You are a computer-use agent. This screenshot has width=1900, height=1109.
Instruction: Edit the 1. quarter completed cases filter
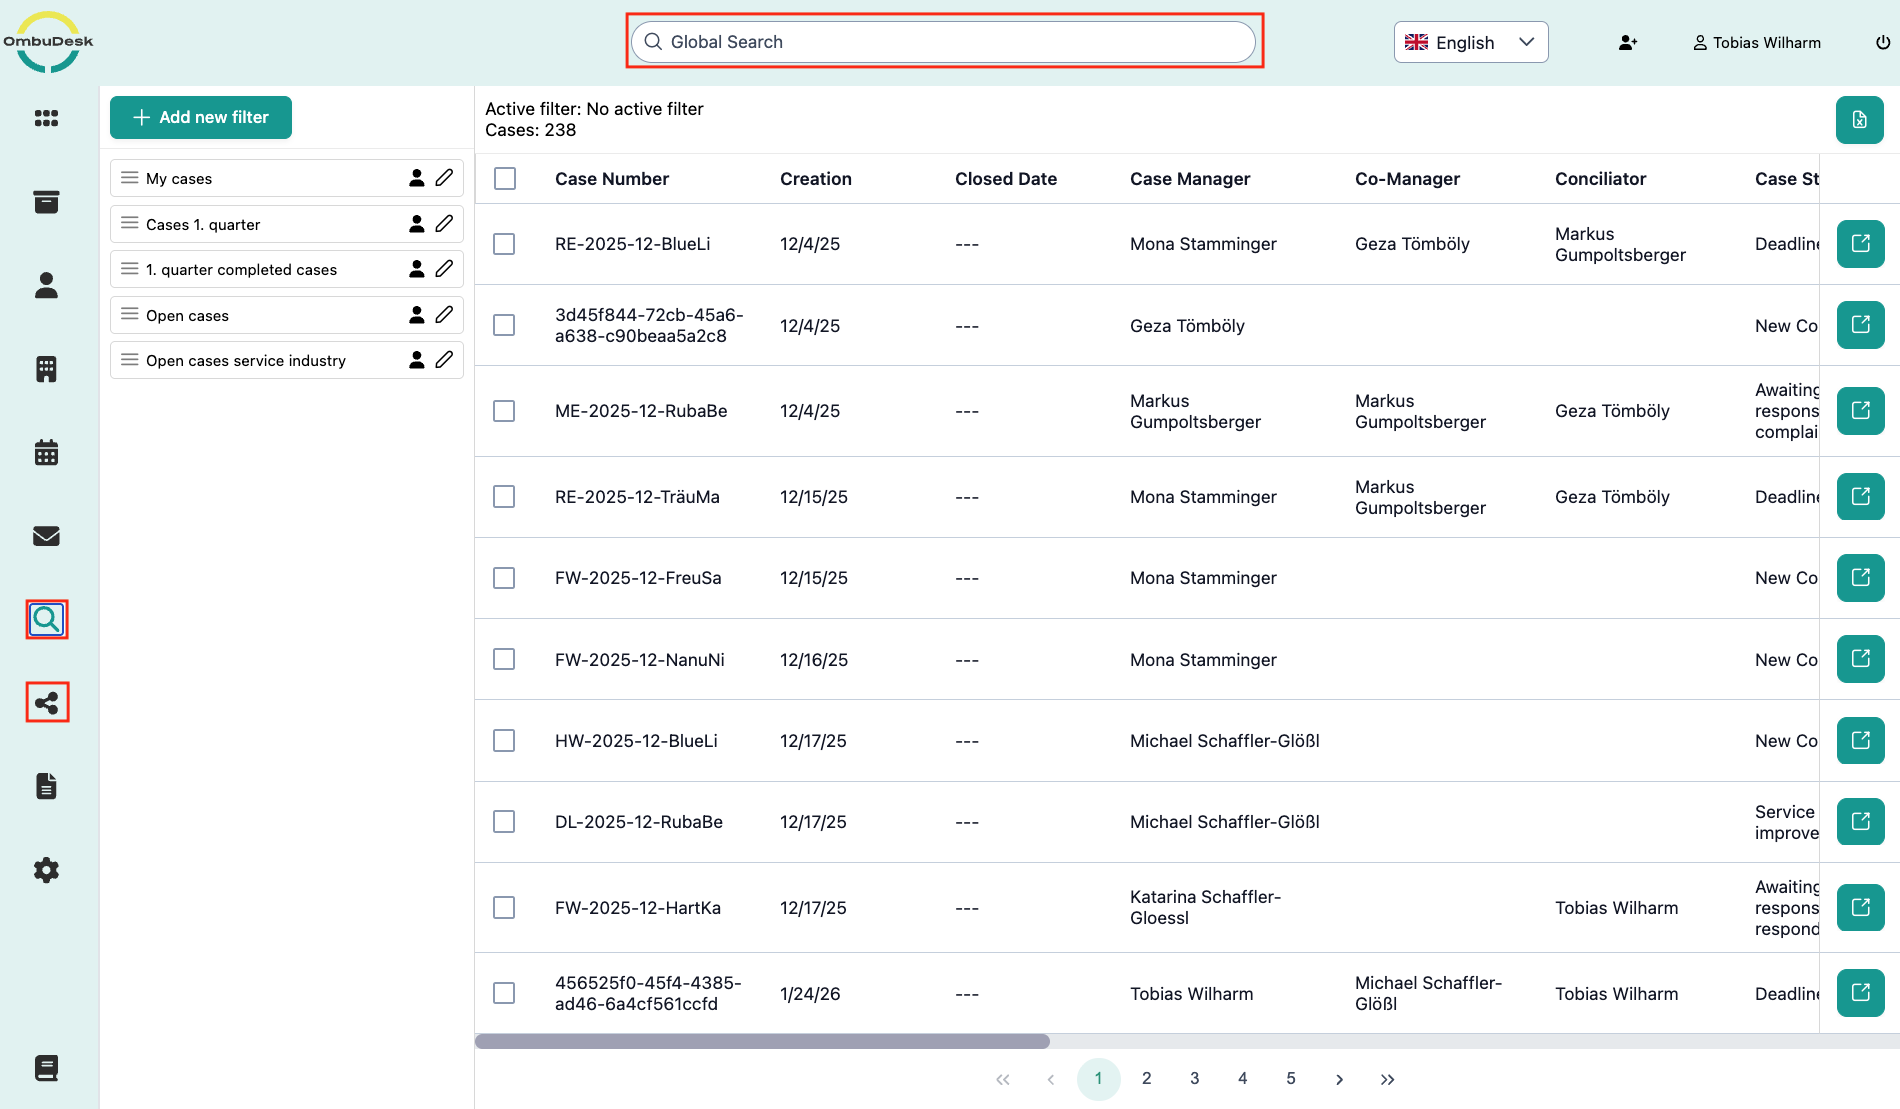[444, 269]
